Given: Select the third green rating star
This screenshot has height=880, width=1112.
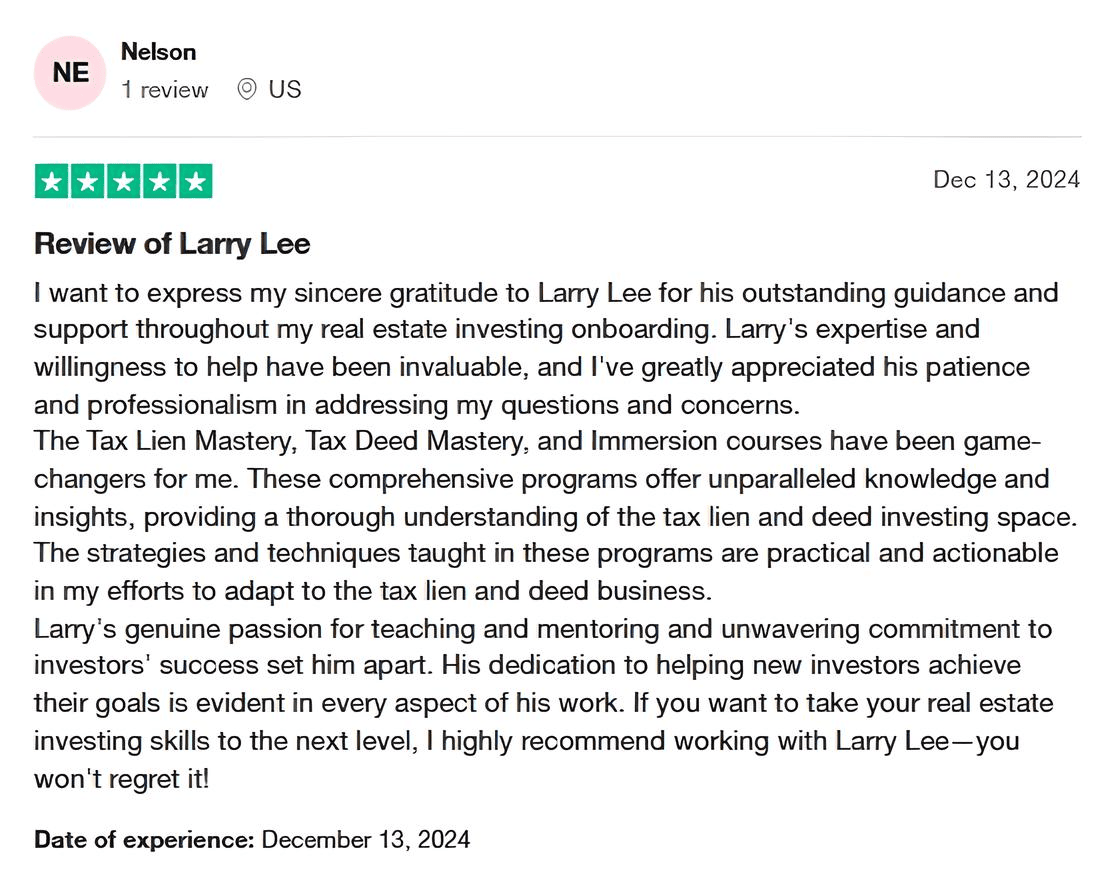Looking at the screenshot, I should (x=124, y=181).
